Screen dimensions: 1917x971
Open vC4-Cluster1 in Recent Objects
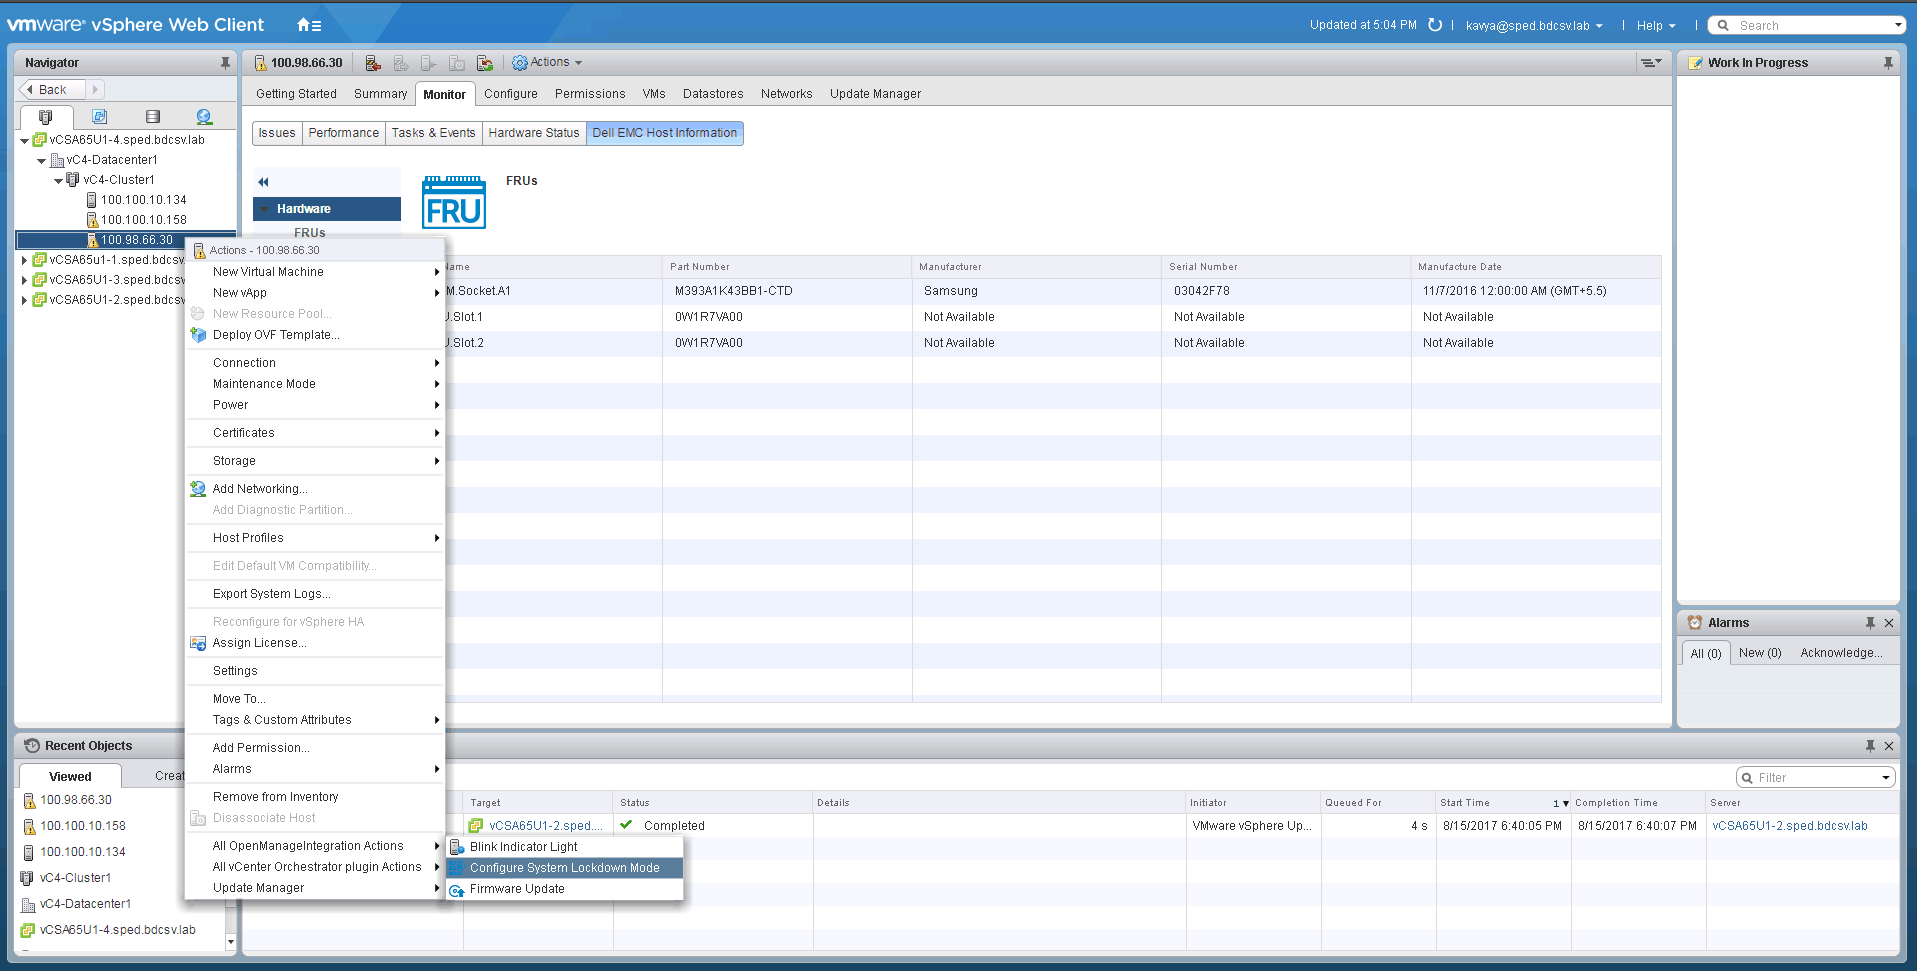75,878
